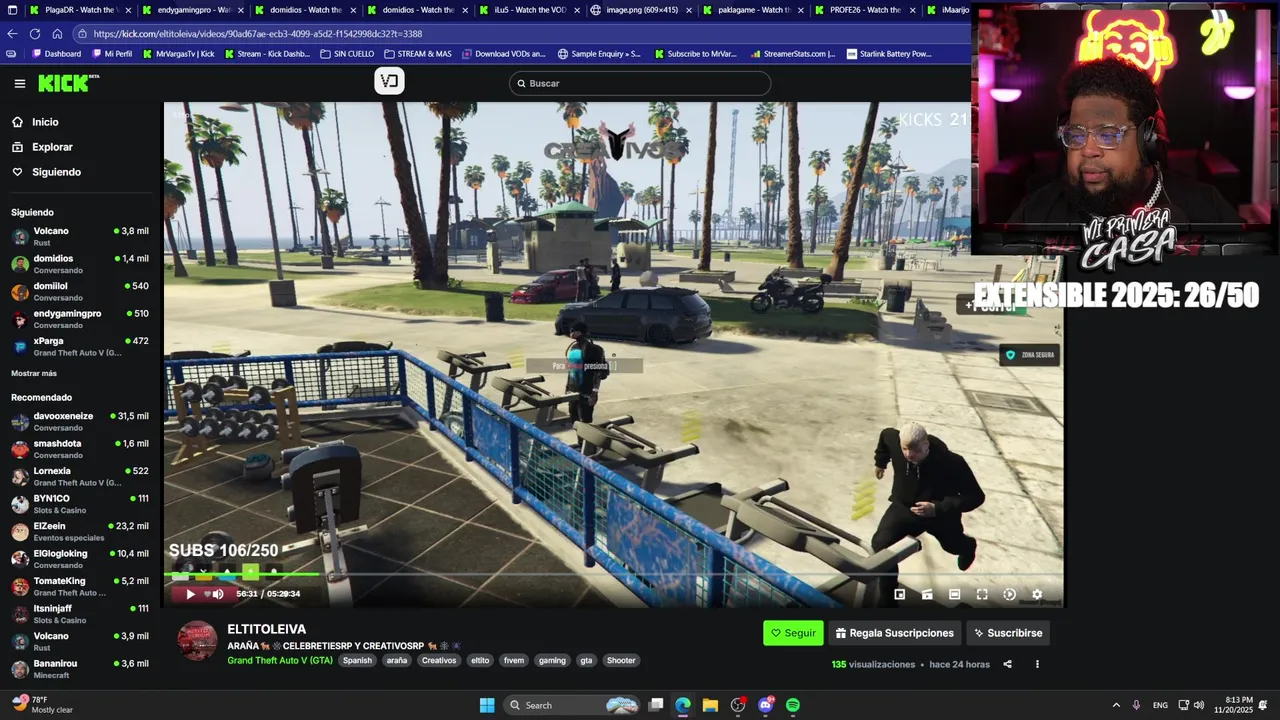Switch to paklagame browser tab
Viewport: 1280px width, 720px height.
[x=753, y=10]
